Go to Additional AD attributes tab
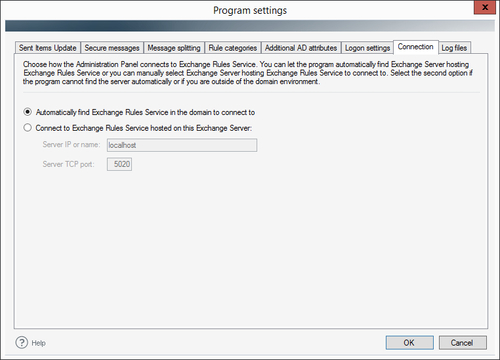 (x=301, y=48)
